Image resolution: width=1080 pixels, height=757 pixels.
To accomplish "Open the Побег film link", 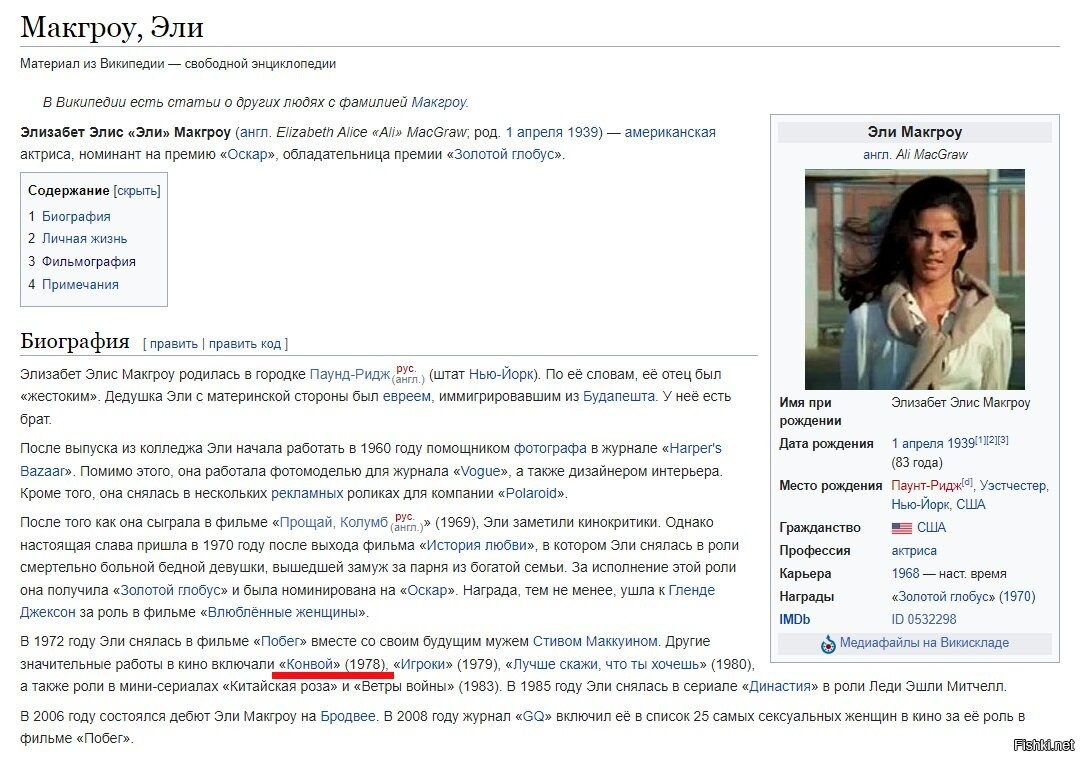I will pos(280,642).
